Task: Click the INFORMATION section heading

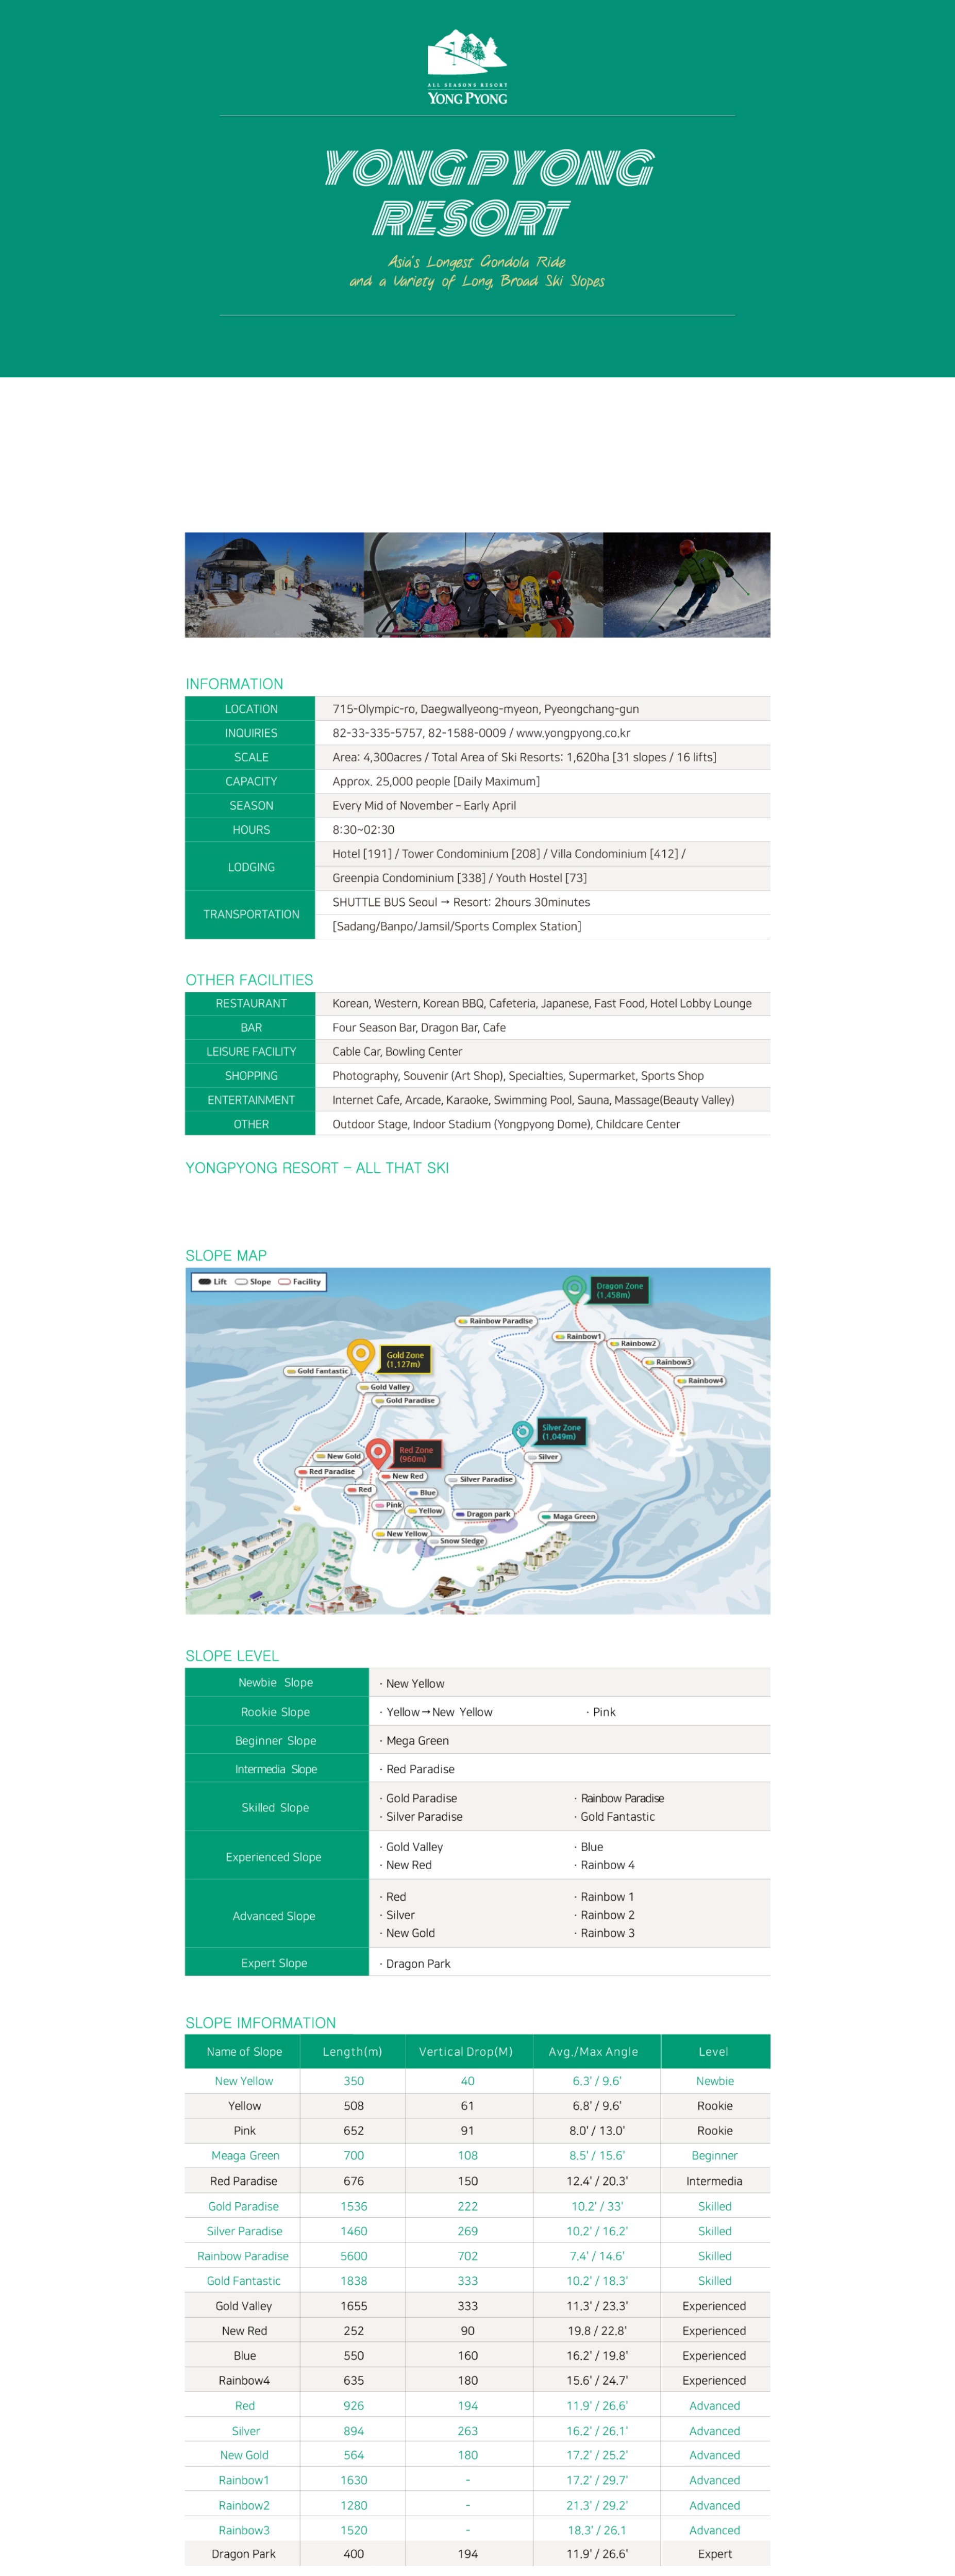Action: [x=234, y=684]
